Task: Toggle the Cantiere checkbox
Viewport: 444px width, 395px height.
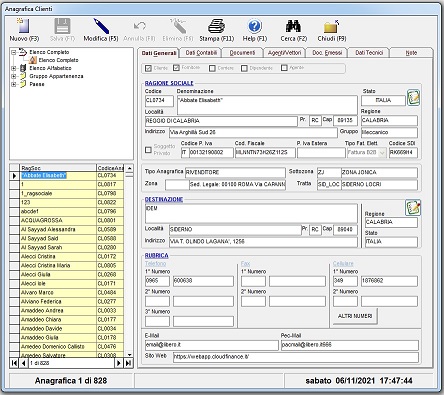Action: point(212,68)
